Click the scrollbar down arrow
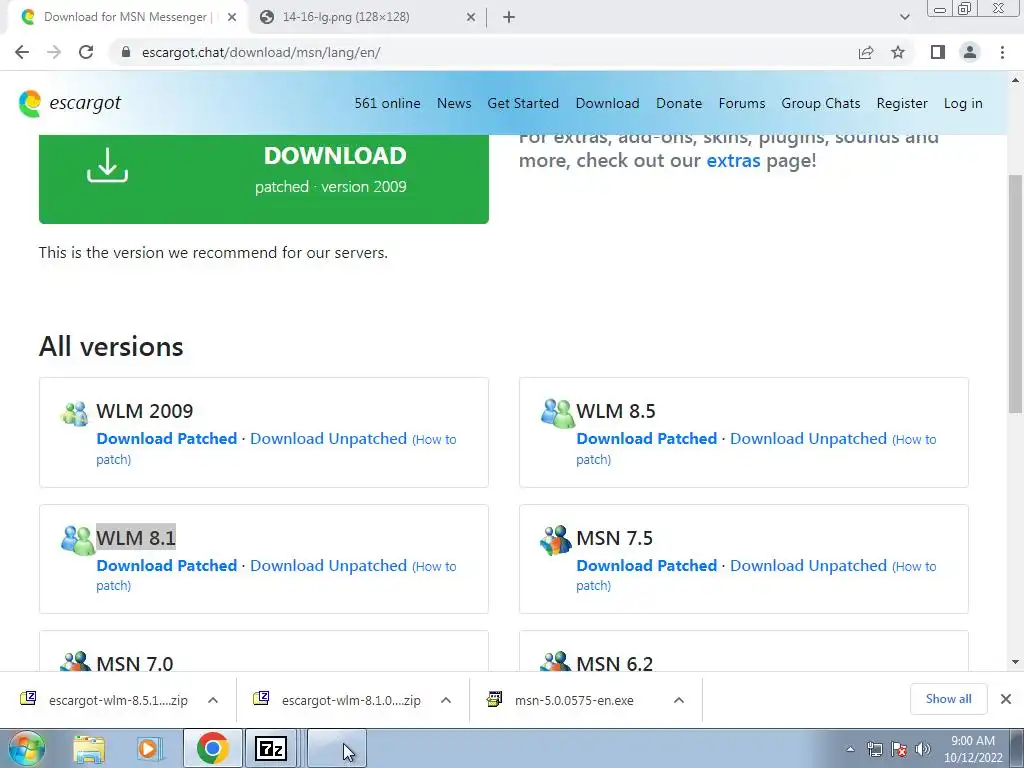Screen dimensions: 1024x768 [x=1015, y=662]
